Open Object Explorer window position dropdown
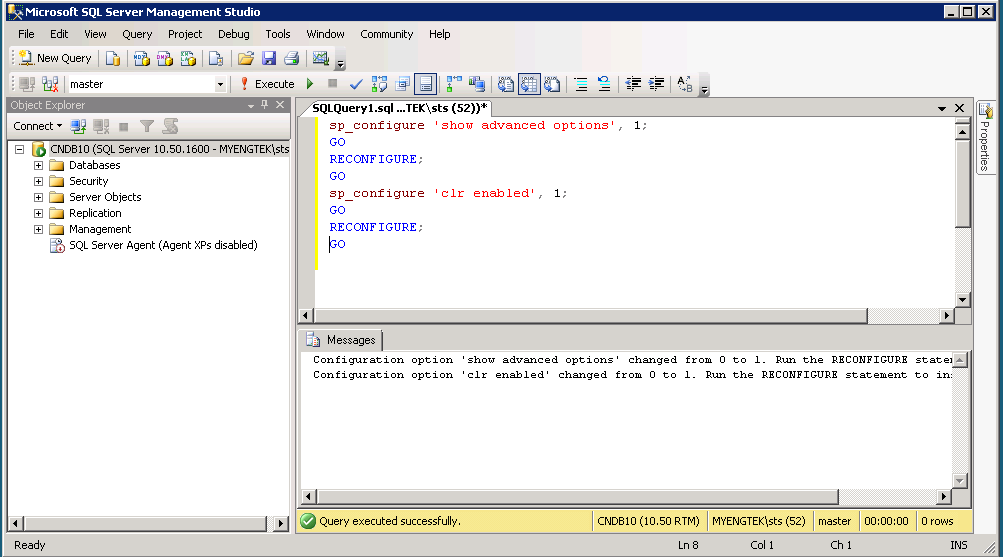1003x557 pixels. (251, 106)
